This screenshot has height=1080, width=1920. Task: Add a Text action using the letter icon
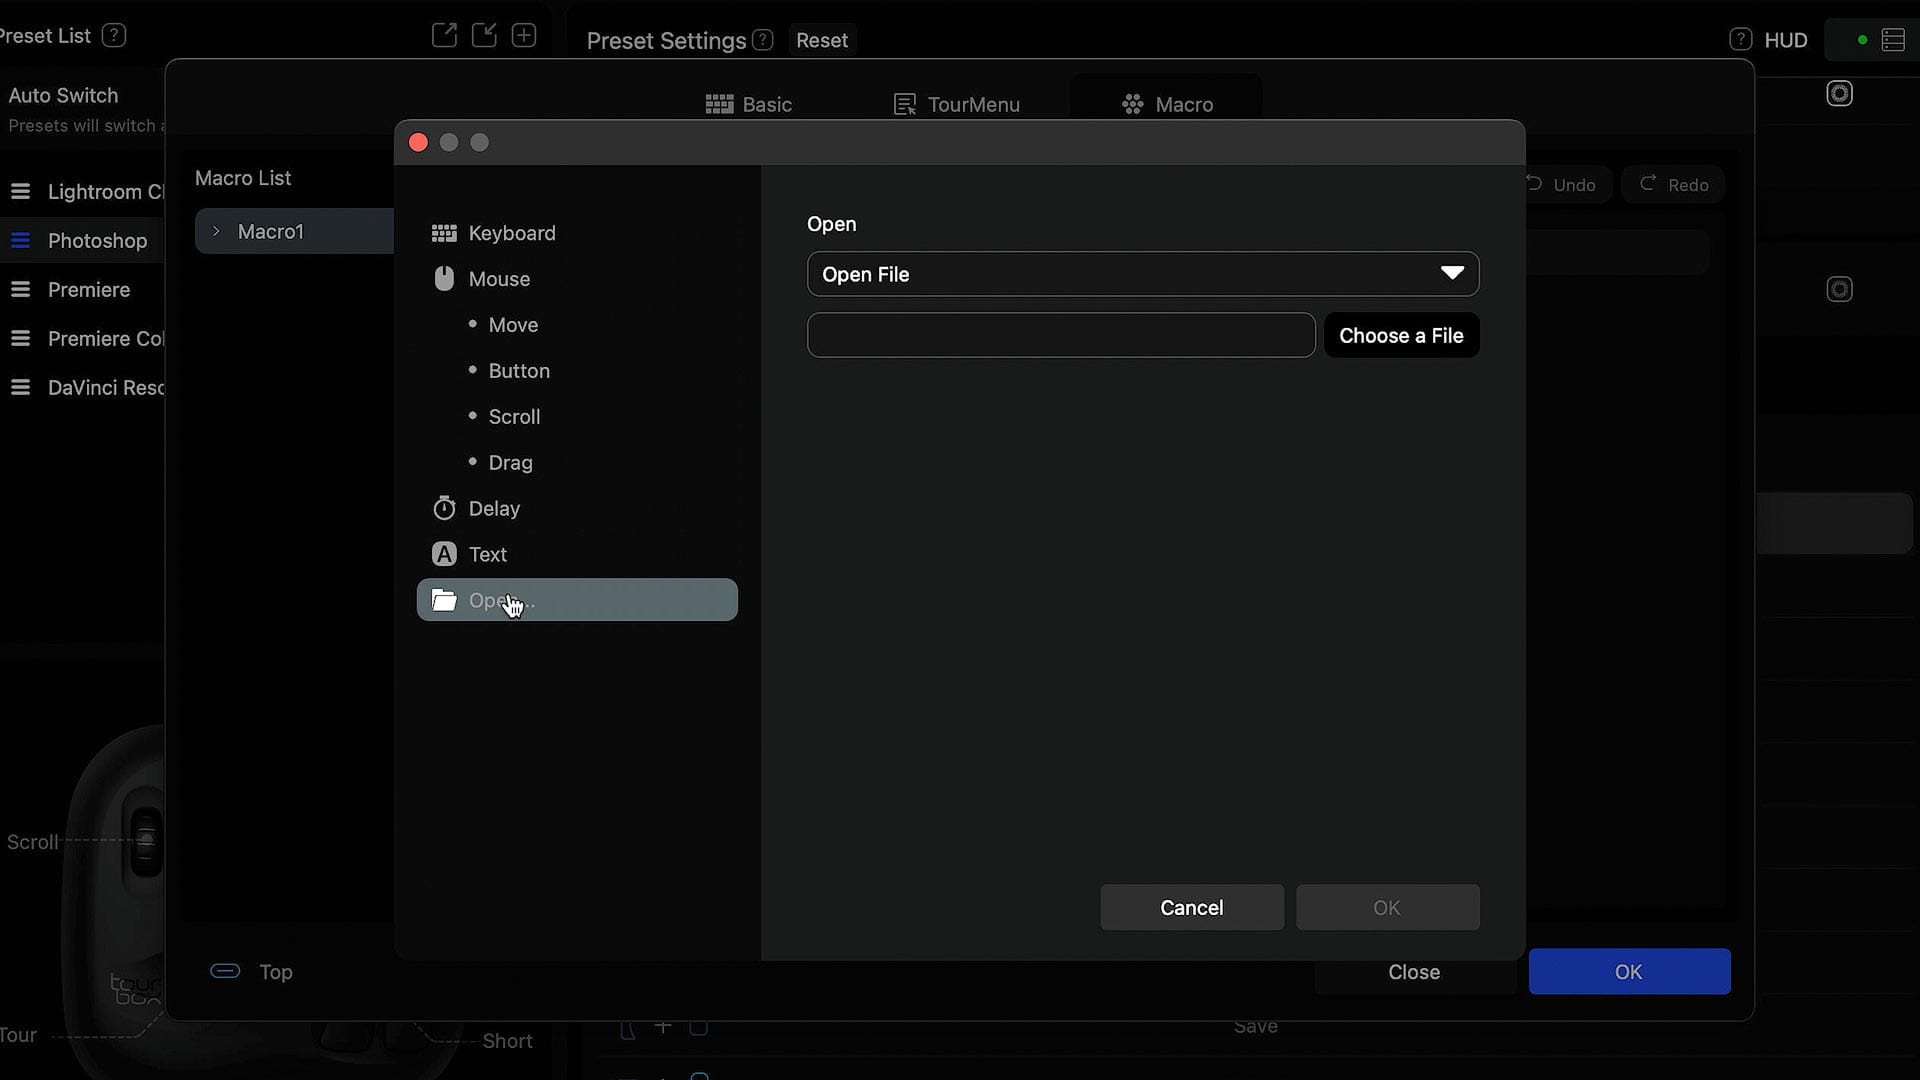click(443, 553)
